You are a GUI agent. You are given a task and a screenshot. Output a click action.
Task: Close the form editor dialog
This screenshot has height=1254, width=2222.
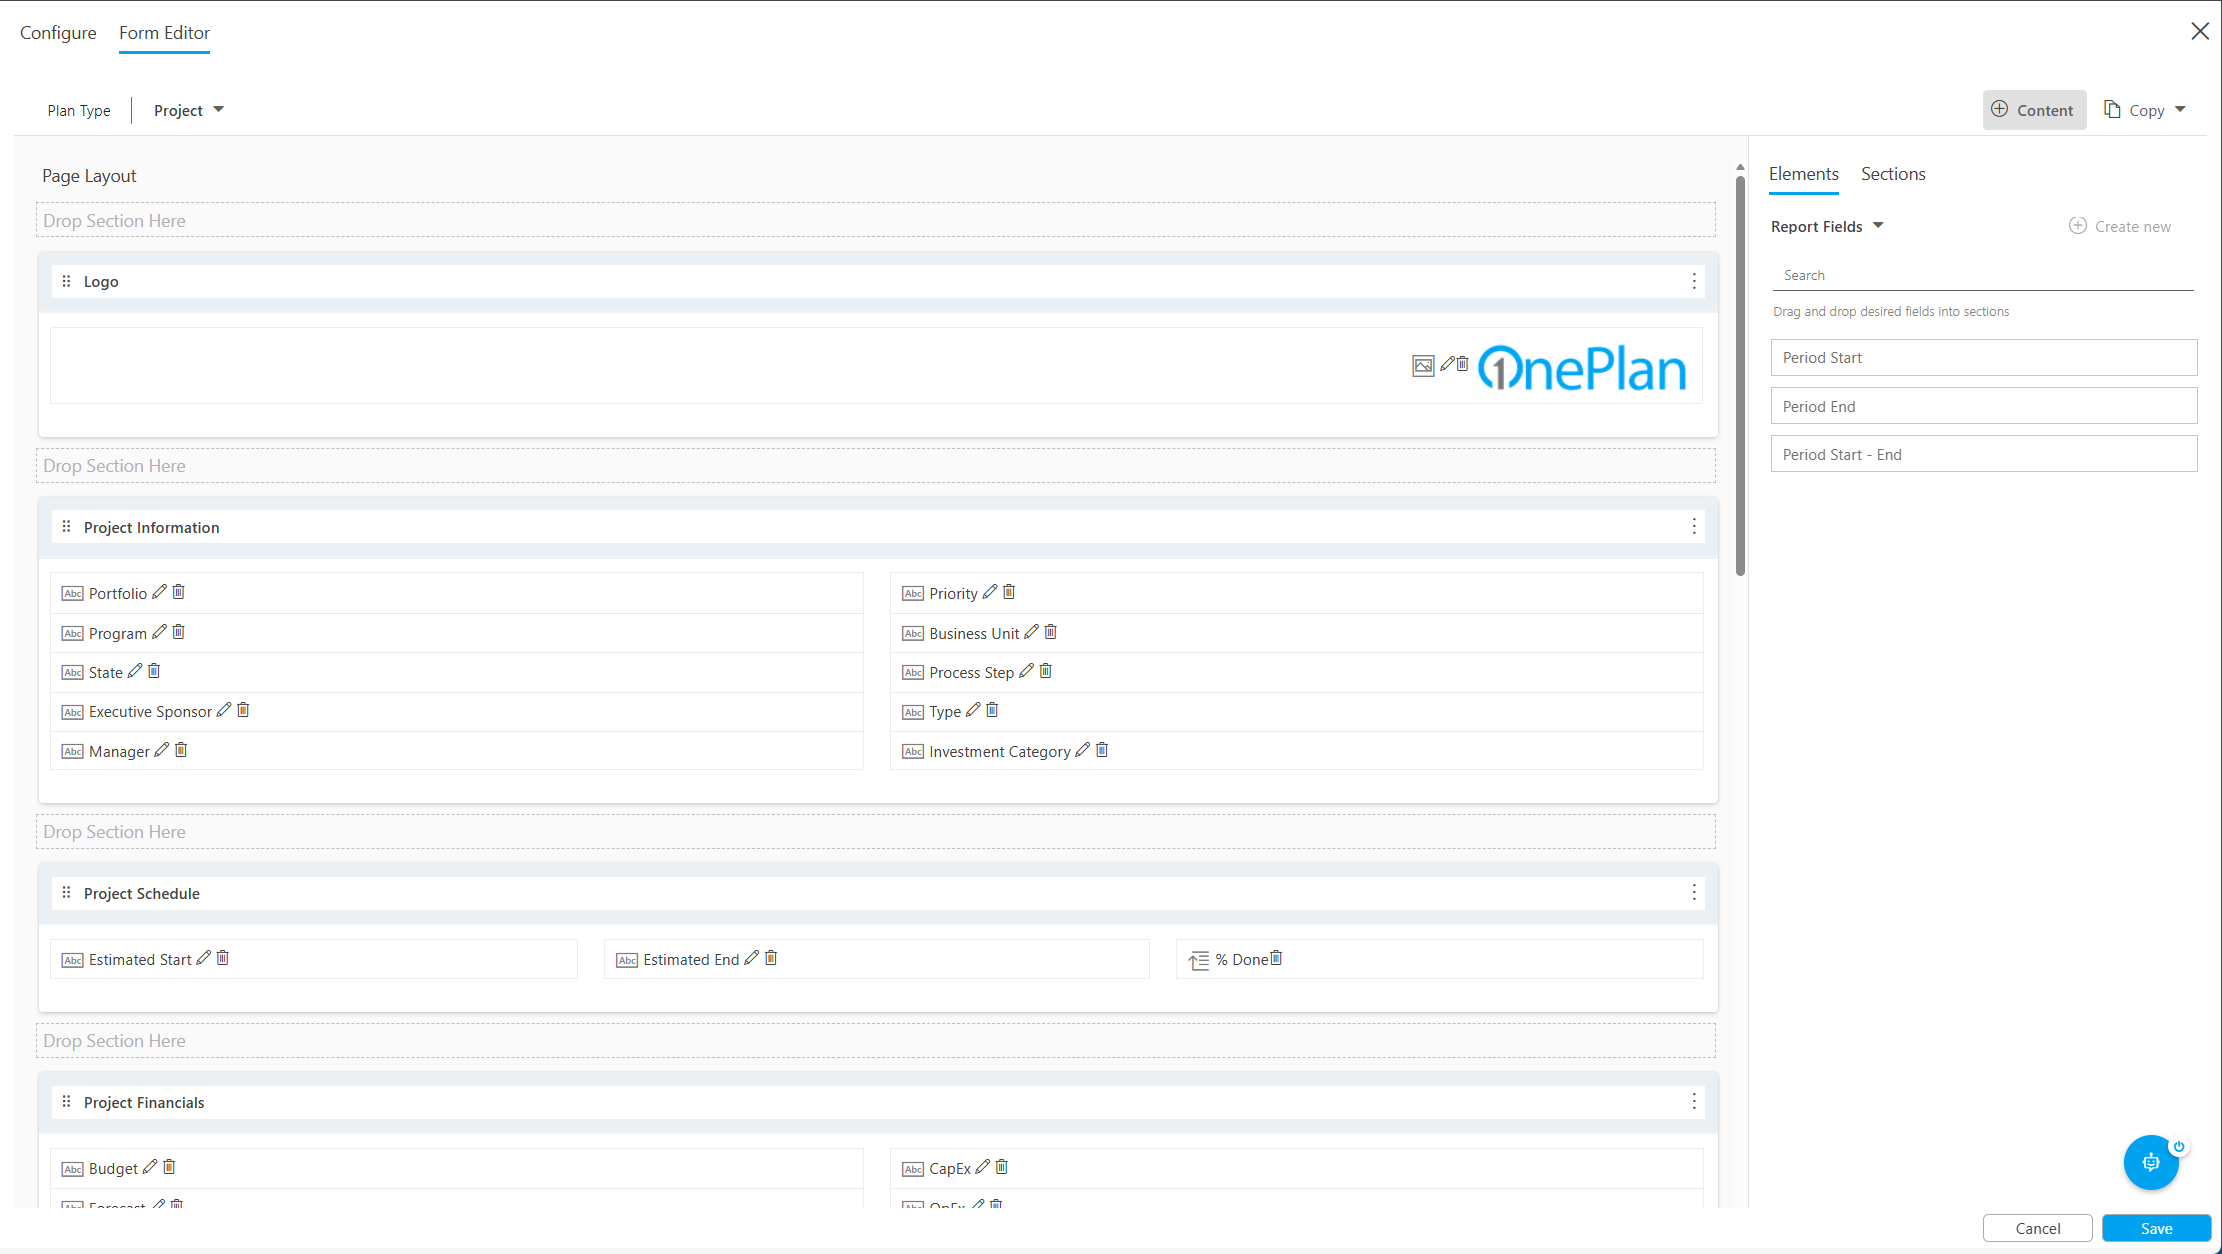(x=2200, y=31)
